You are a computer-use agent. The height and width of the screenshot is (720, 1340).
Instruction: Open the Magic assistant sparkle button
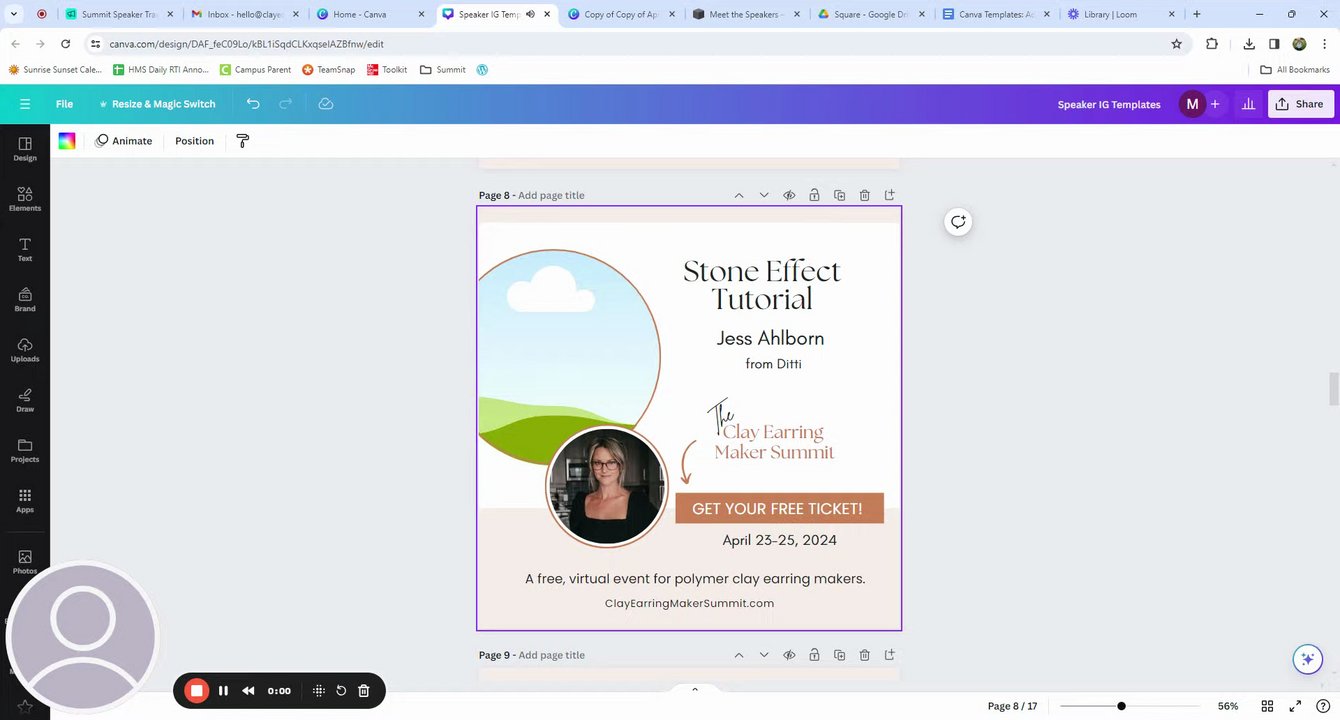point(1307,659)
